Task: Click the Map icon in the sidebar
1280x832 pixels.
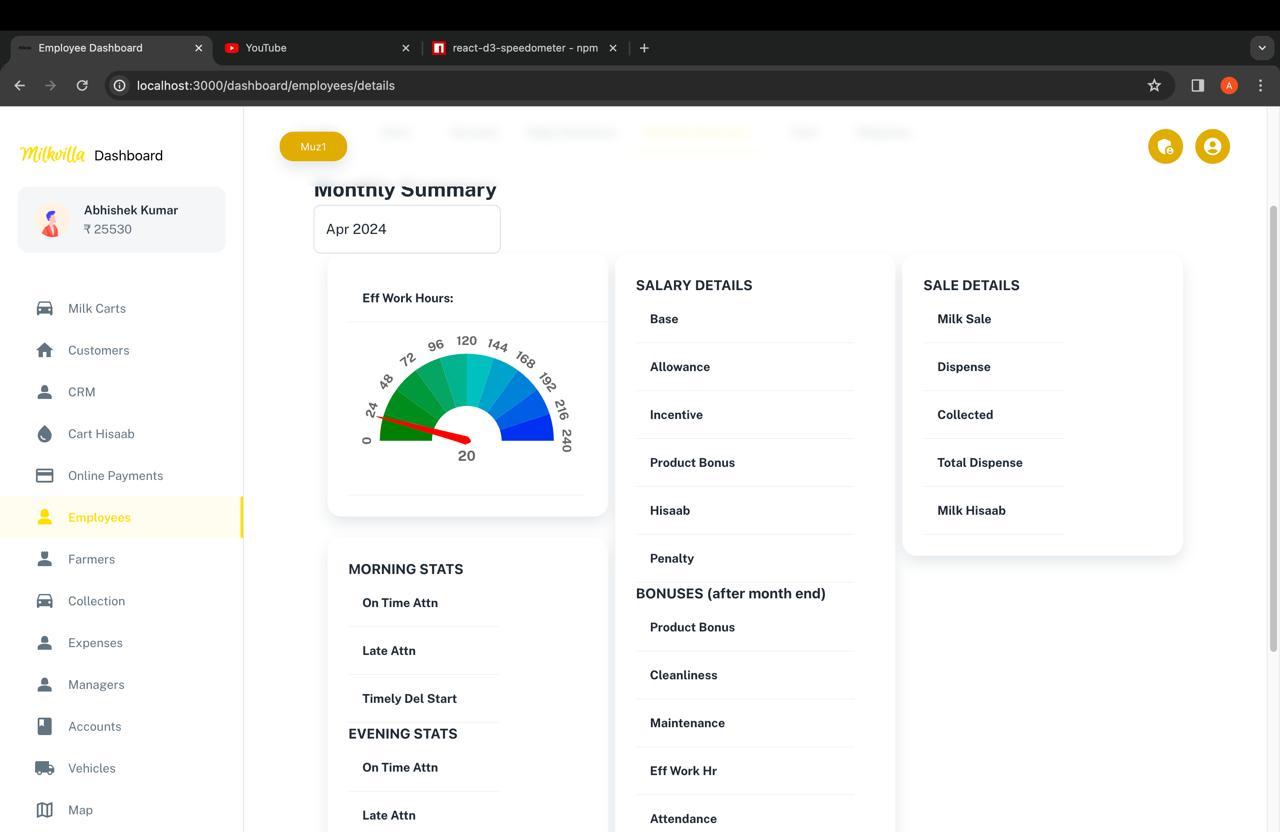Action: (x=44, y=810)
